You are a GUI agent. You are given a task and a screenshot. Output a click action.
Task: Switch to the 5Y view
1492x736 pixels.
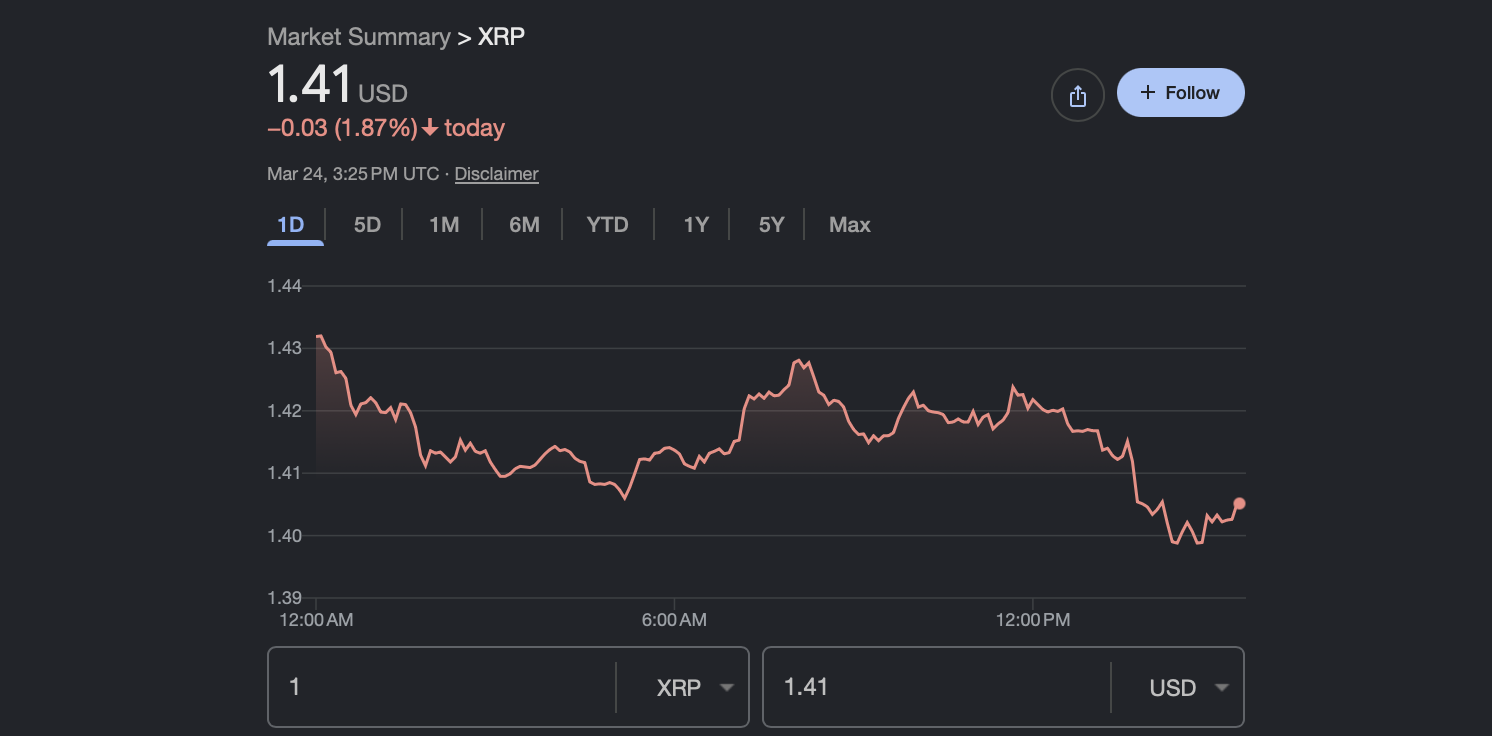pyautogui.click(x=771, y=224)
